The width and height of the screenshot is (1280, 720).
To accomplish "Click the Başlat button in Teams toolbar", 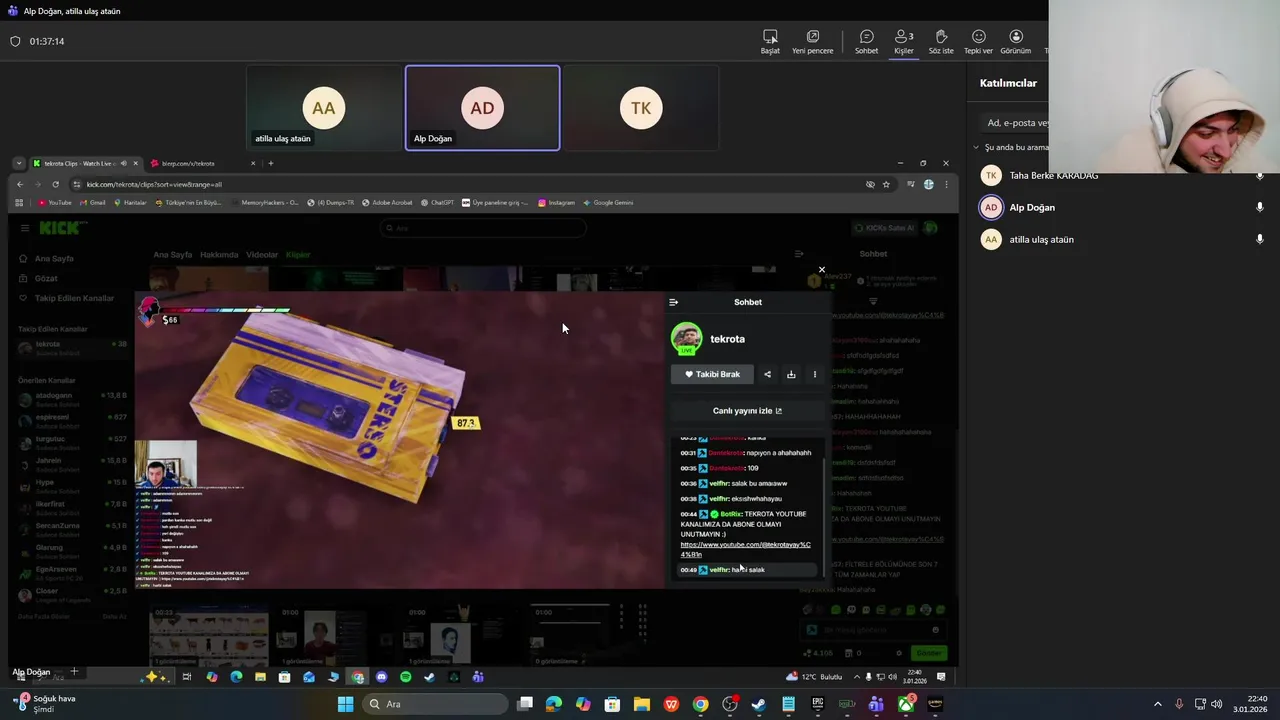I will pos(770,42).
